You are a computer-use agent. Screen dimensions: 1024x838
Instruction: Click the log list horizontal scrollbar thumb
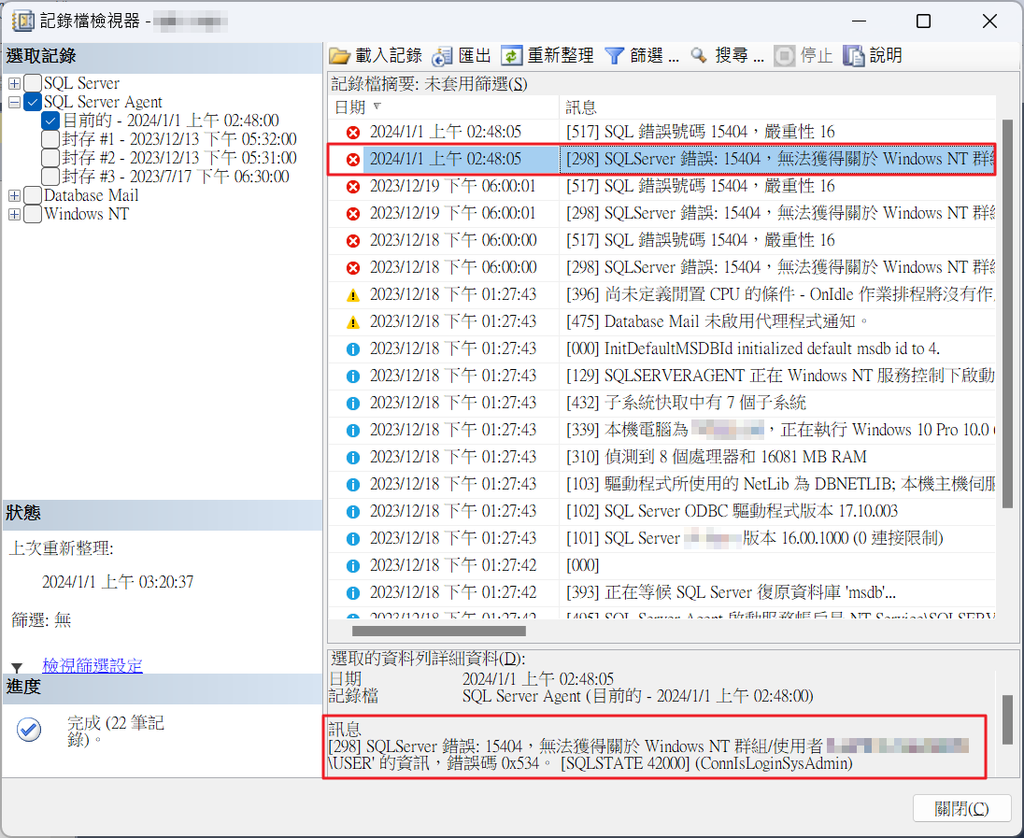[x=439, y=631]
